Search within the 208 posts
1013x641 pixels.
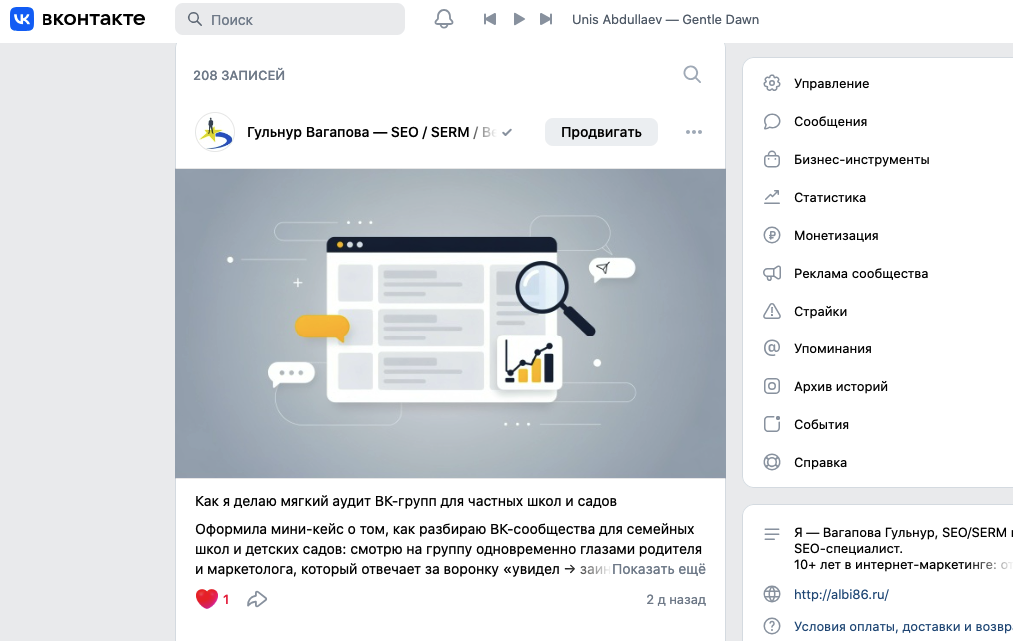click(x=692, y=74)
